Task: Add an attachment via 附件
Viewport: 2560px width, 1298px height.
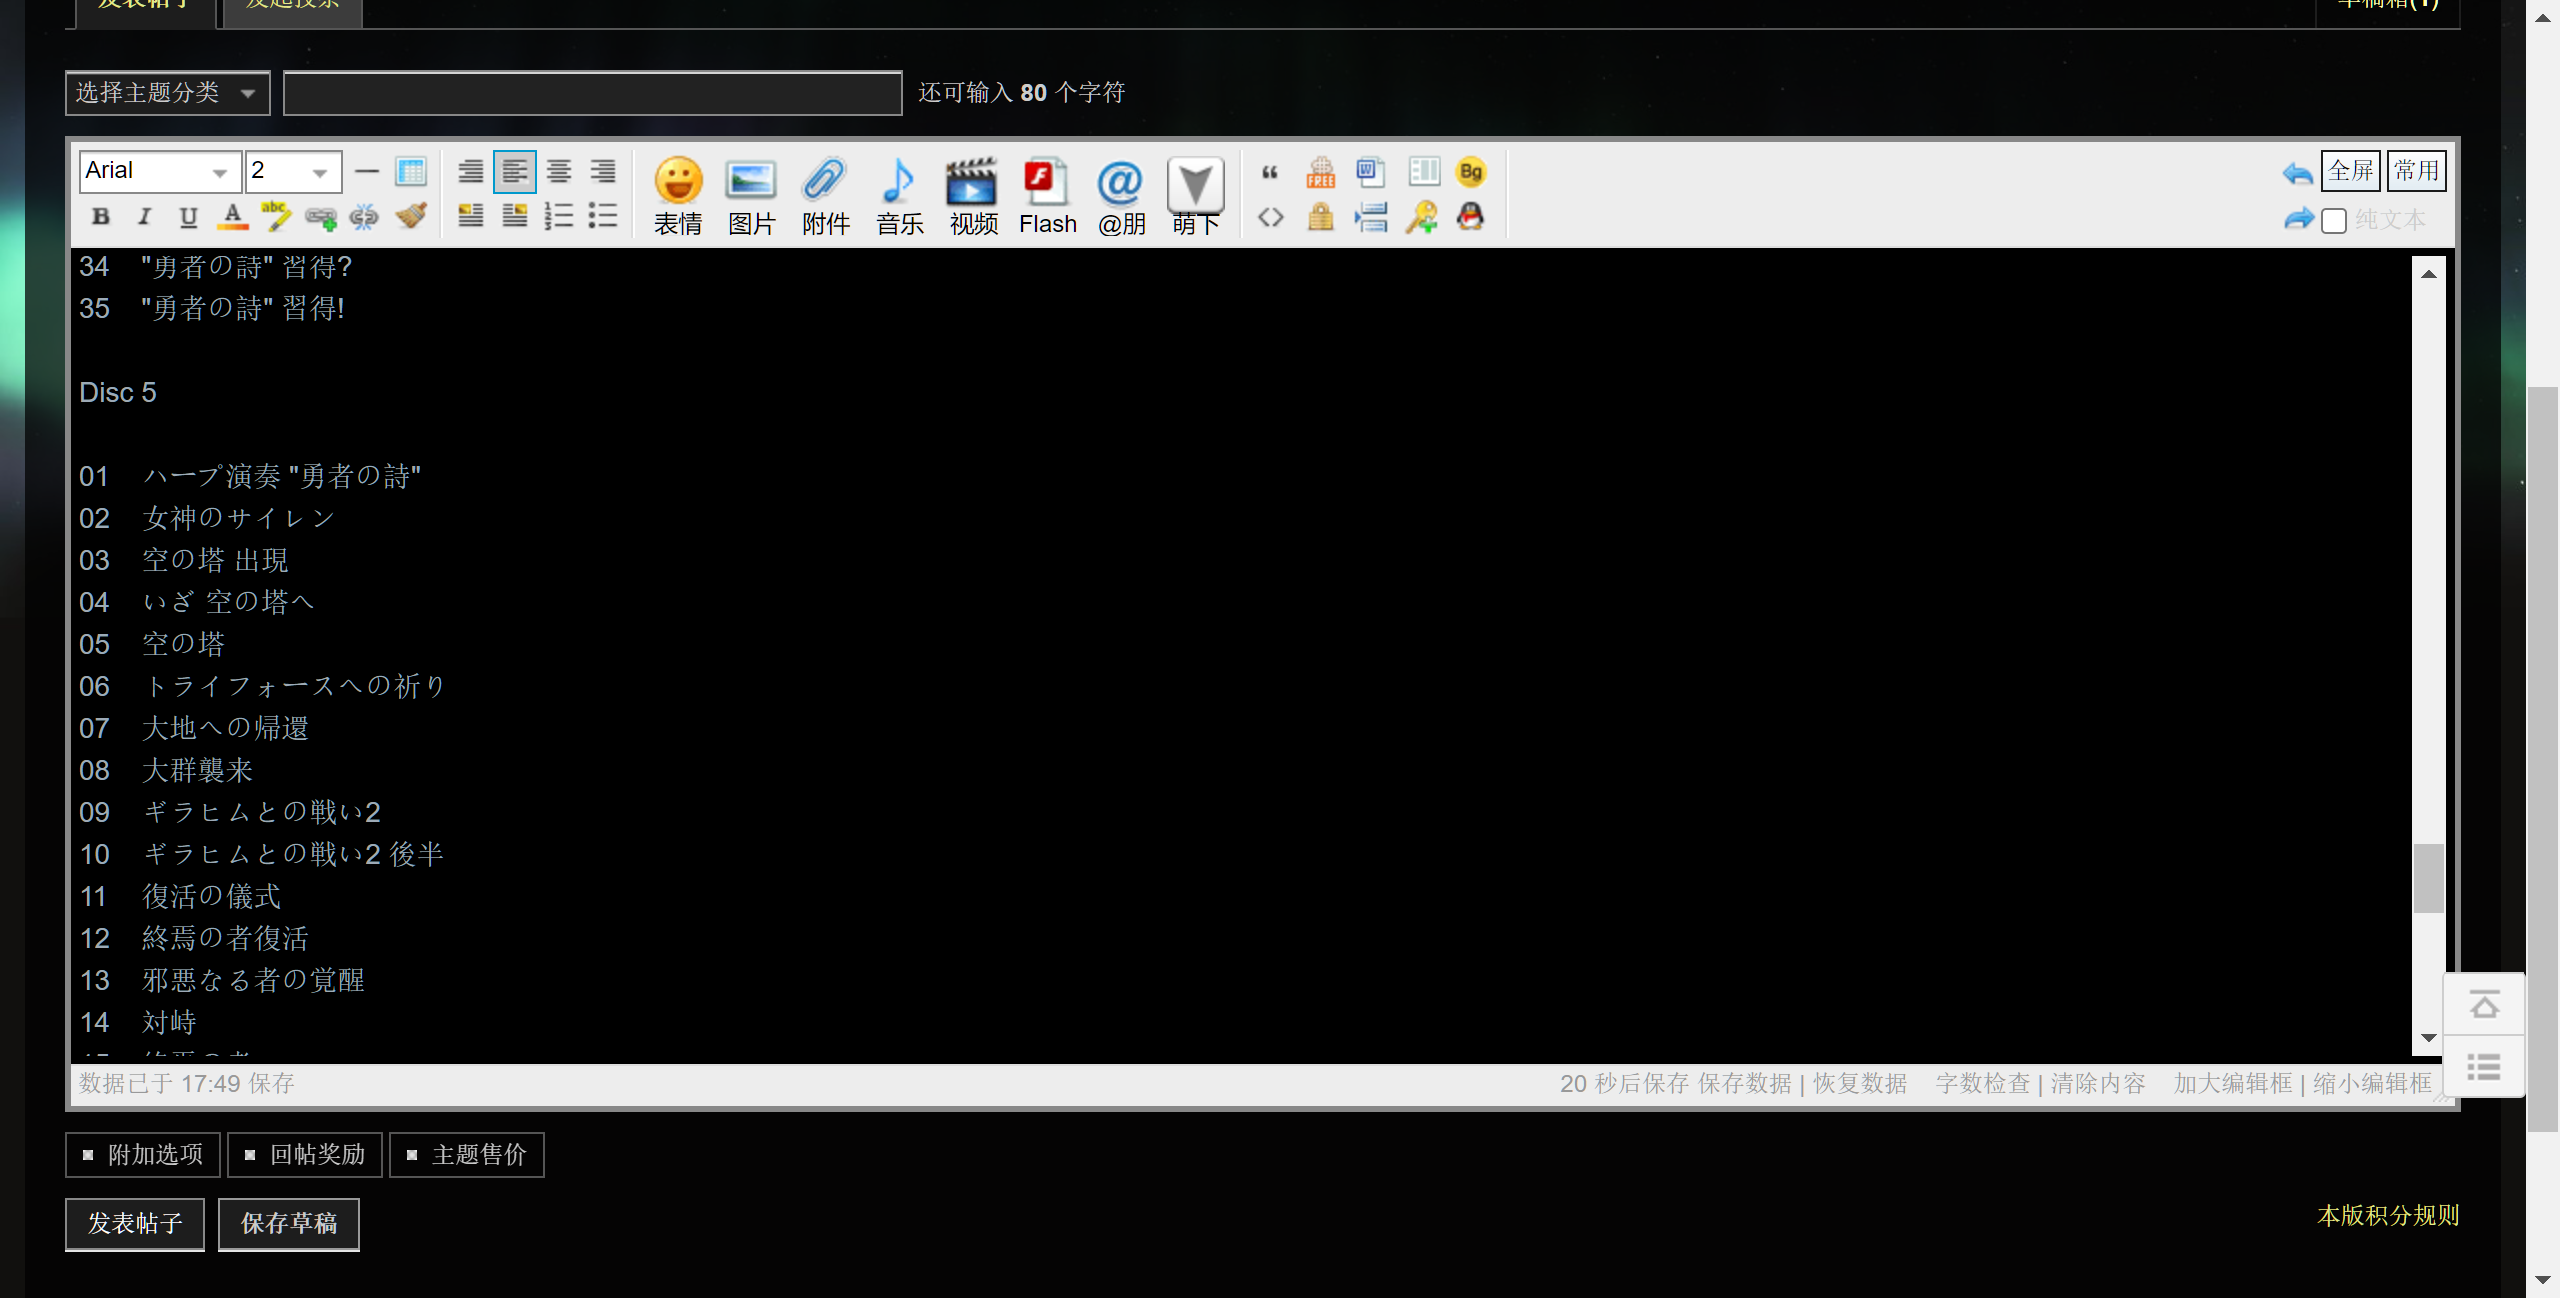Action: pos(826,196)
